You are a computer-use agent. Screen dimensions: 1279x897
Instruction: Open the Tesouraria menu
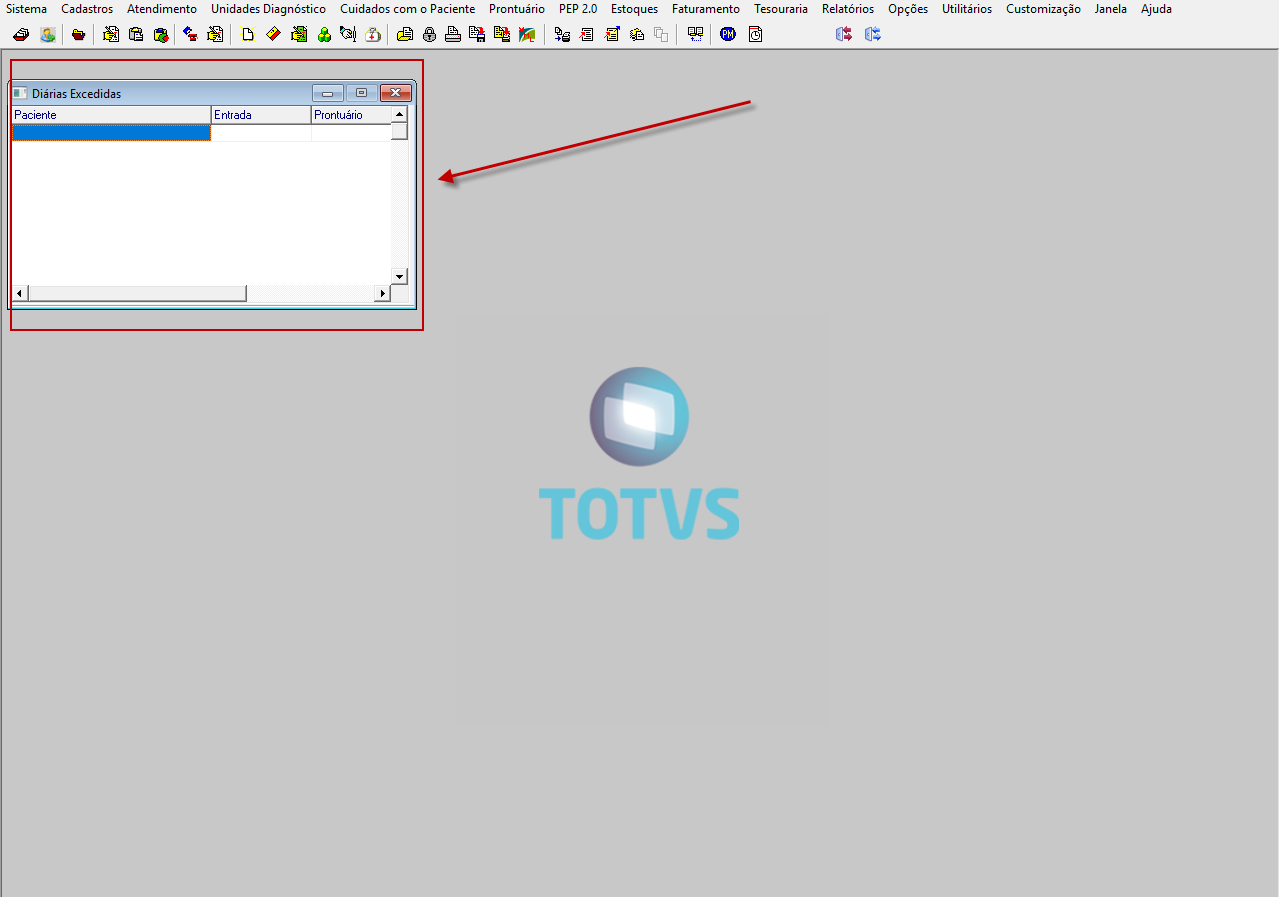[x=781, y=9]
